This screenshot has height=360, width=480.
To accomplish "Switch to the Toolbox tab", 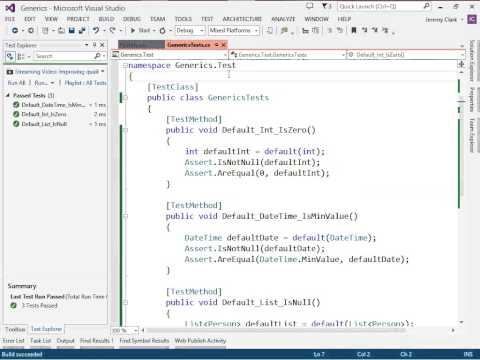I will point(15,329).
